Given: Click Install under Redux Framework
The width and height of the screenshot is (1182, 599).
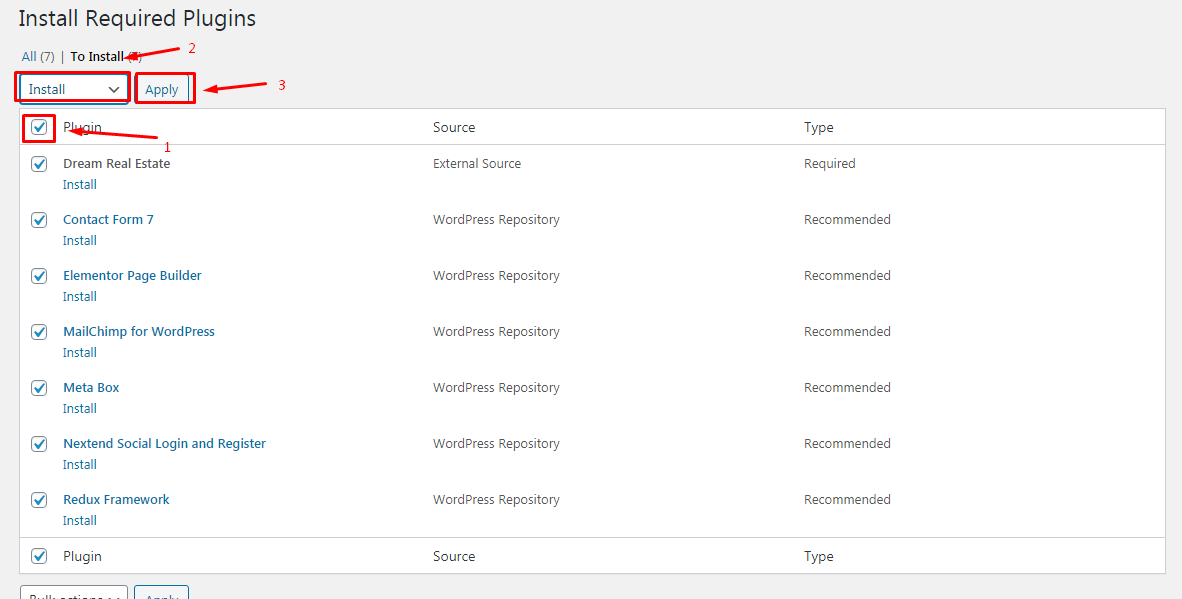Looking at the screenshot, I should 80,521.
